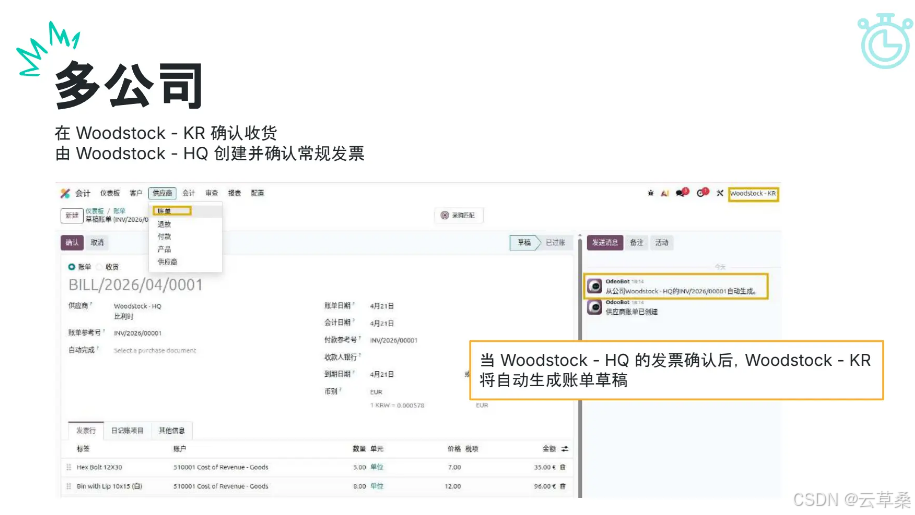The width and height of the screenshot is (915, 515).
Task: Choose 产品 in the 供应商 dropdown list
Action: click(x=164, y=249)
